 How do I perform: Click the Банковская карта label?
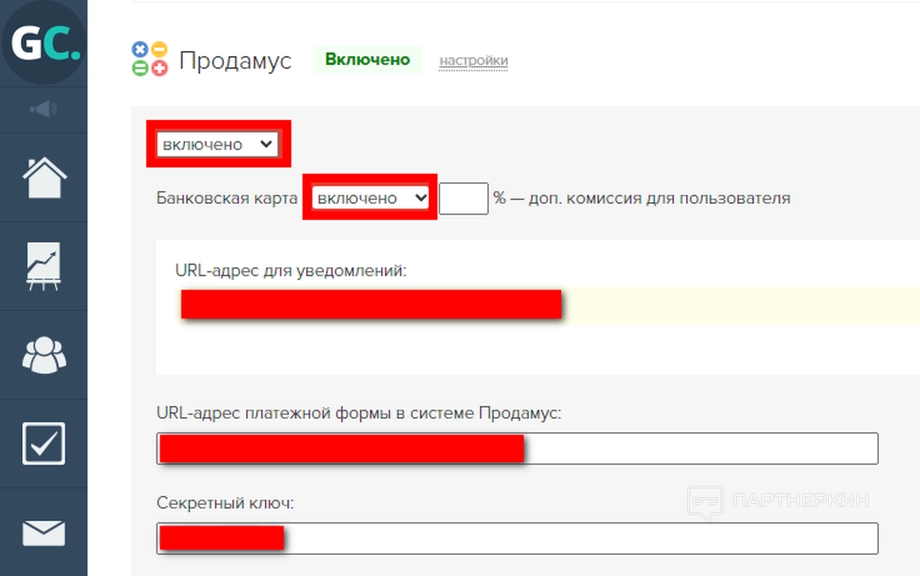click(x=227, y=198)
